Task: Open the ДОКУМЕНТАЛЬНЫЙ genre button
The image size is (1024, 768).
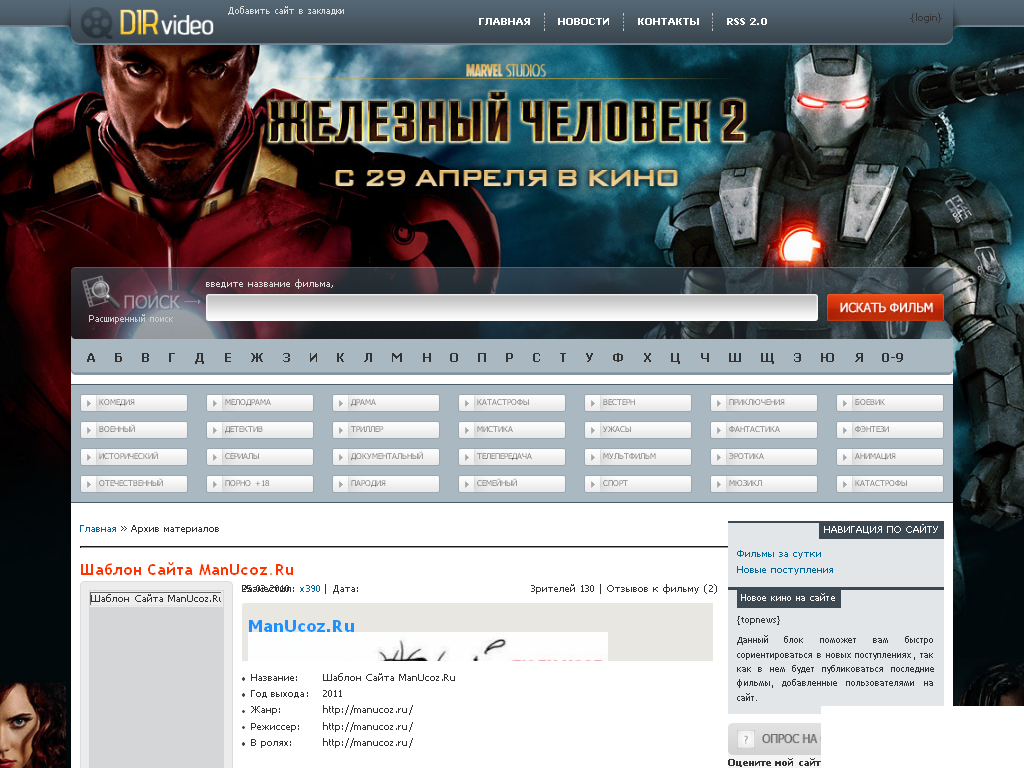Action: [x=386, y=456]
